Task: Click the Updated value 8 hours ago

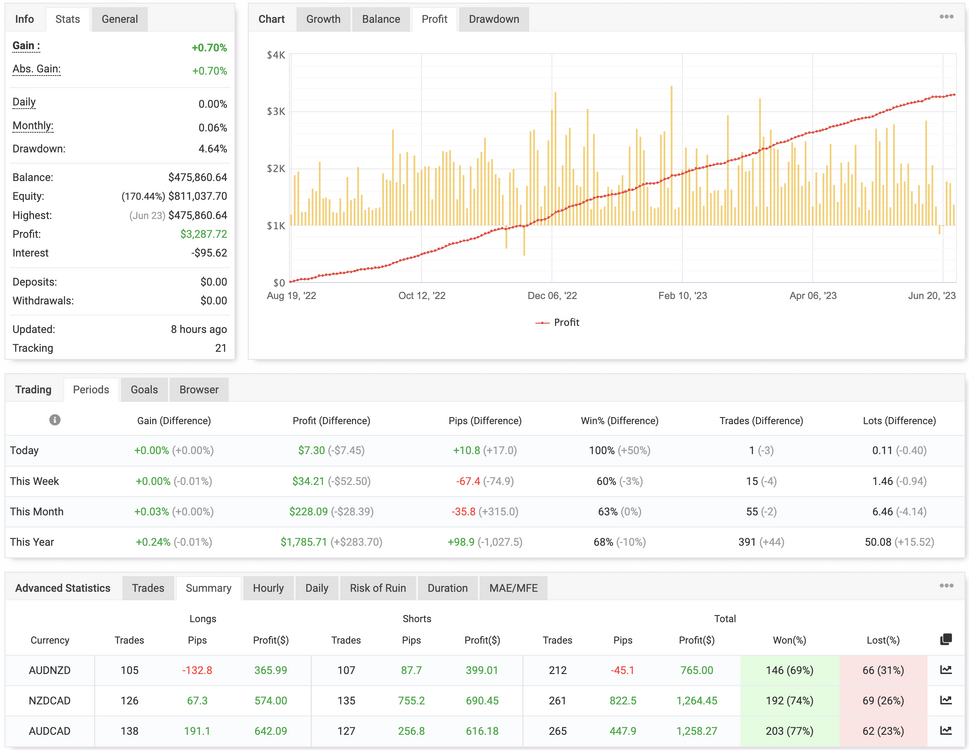Action: tap(199, 329)
